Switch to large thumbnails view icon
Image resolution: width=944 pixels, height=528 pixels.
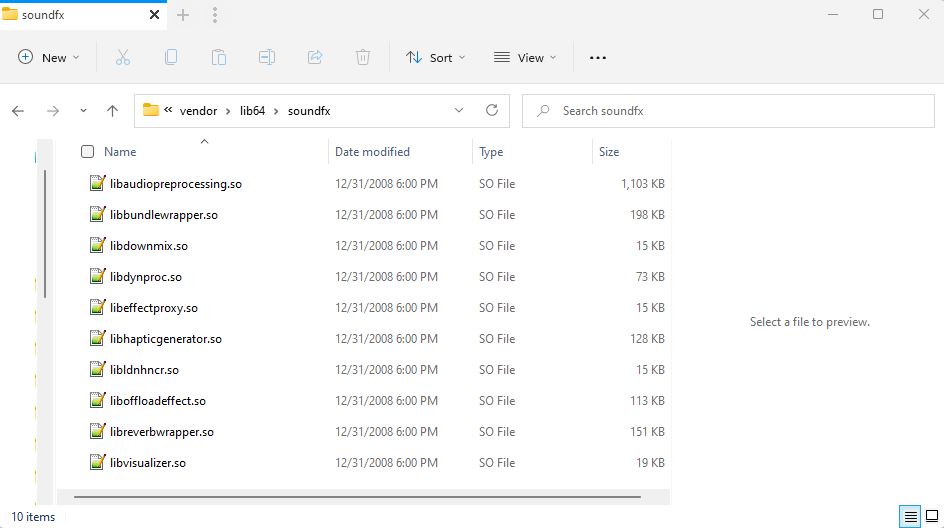pyautogui.click(x=932, y=517)
